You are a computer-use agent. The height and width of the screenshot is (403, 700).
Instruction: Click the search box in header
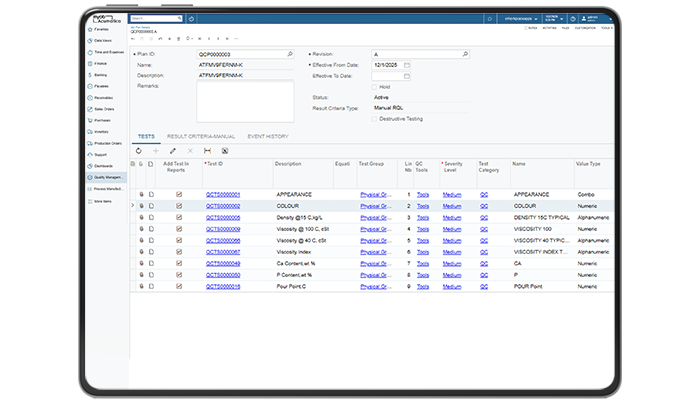(x=156, y=19)
